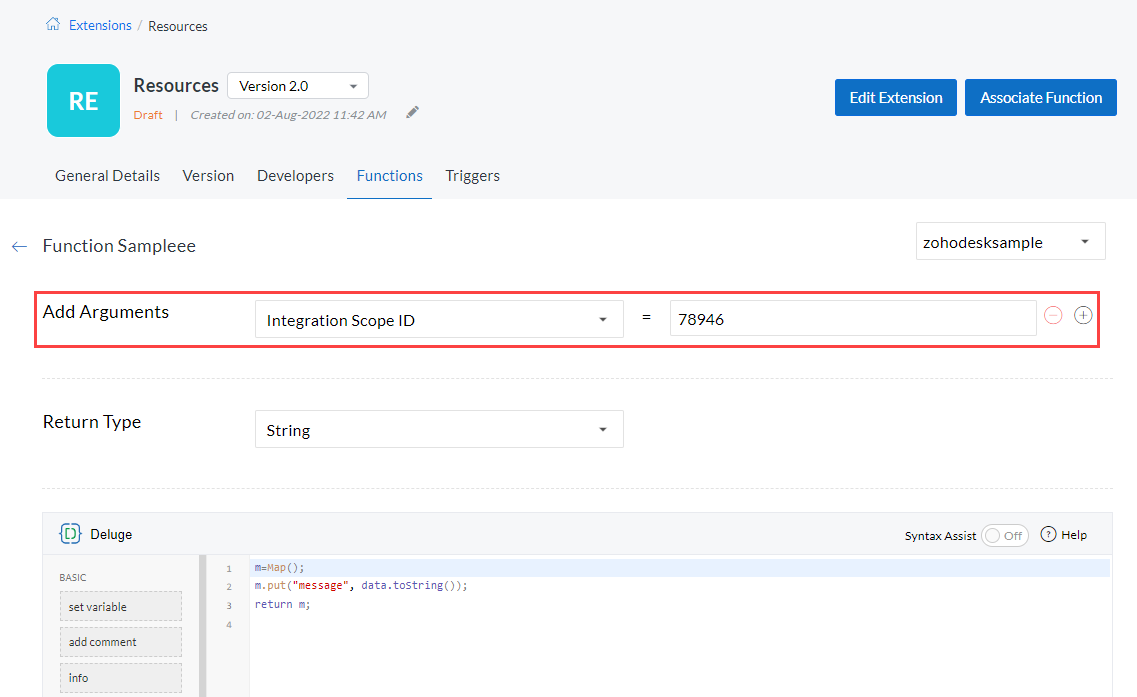Add another argument with plus icon
This screenshot has width=1137, height=697.
[x=1083, y=315]
